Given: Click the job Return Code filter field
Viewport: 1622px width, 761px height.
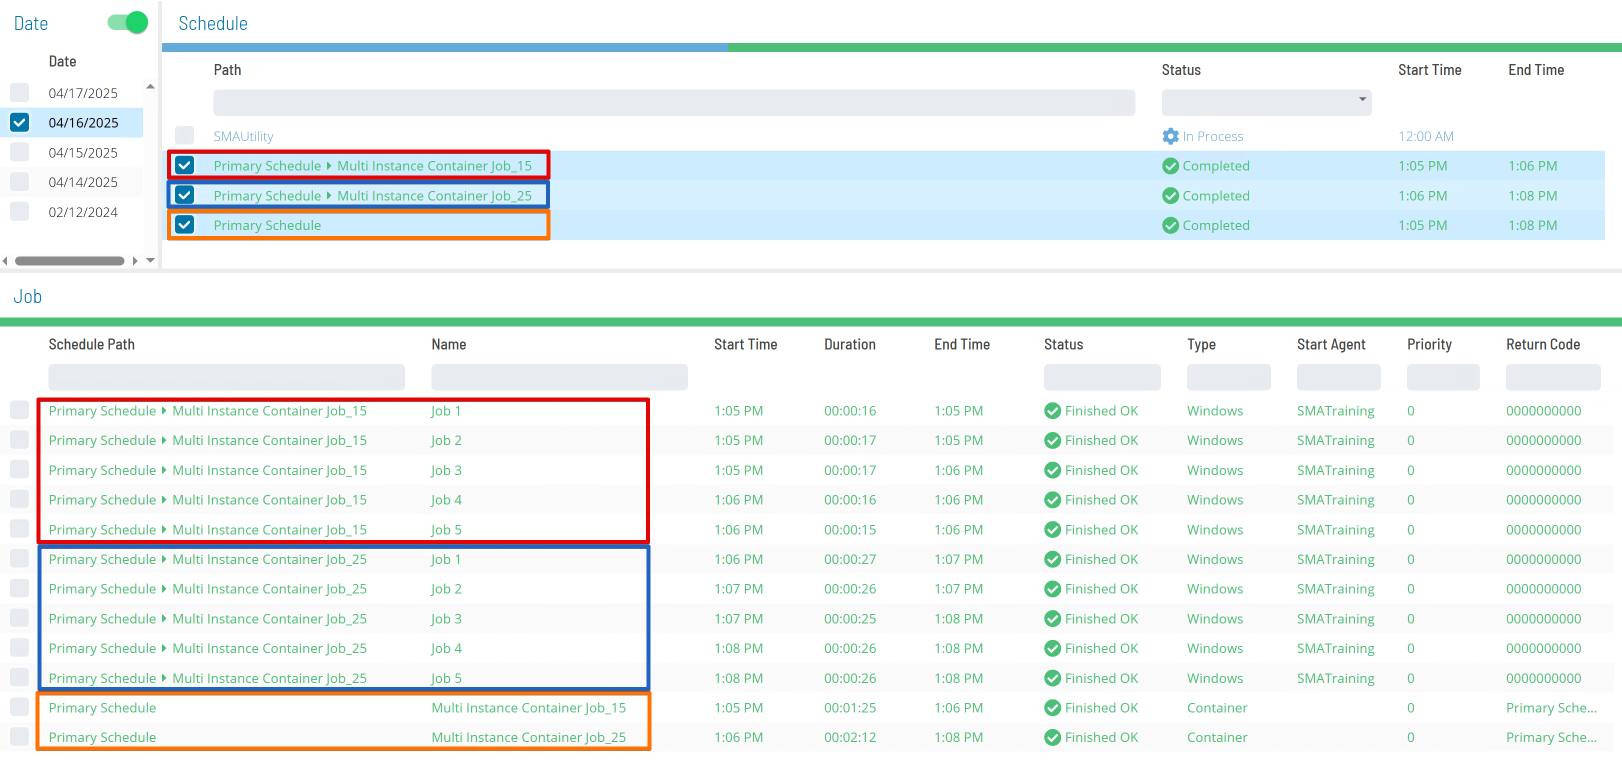Looking at the screenshot, I should [x=1553, y=377].
